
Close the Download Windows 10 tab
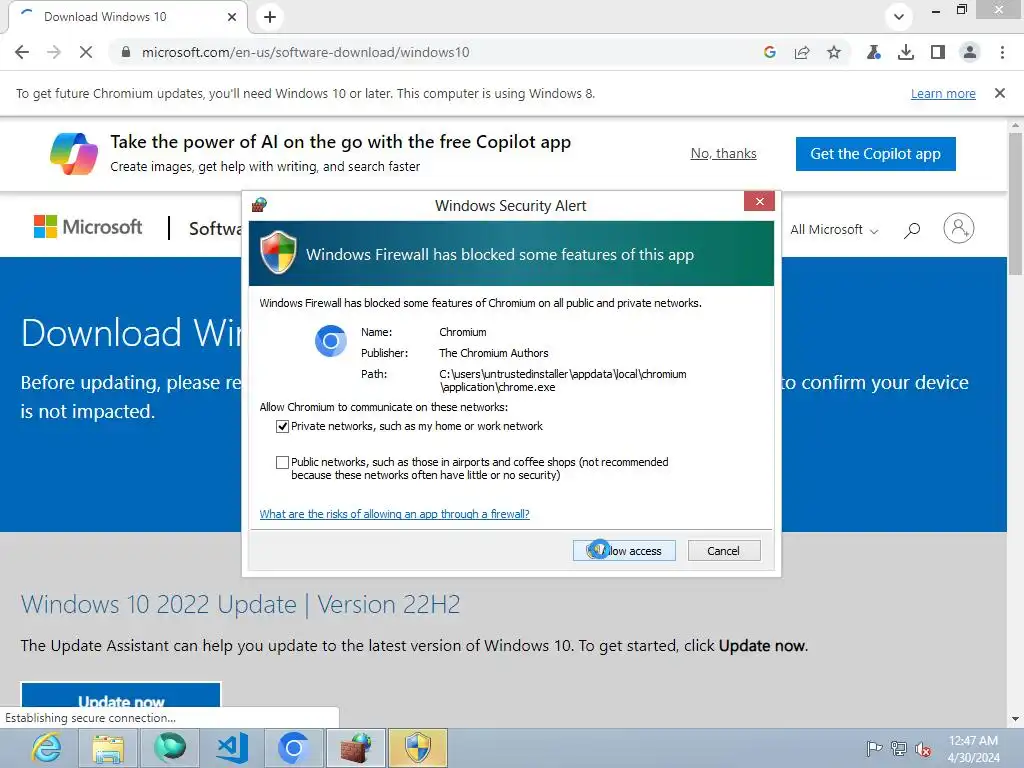click(x=232, y=17)
